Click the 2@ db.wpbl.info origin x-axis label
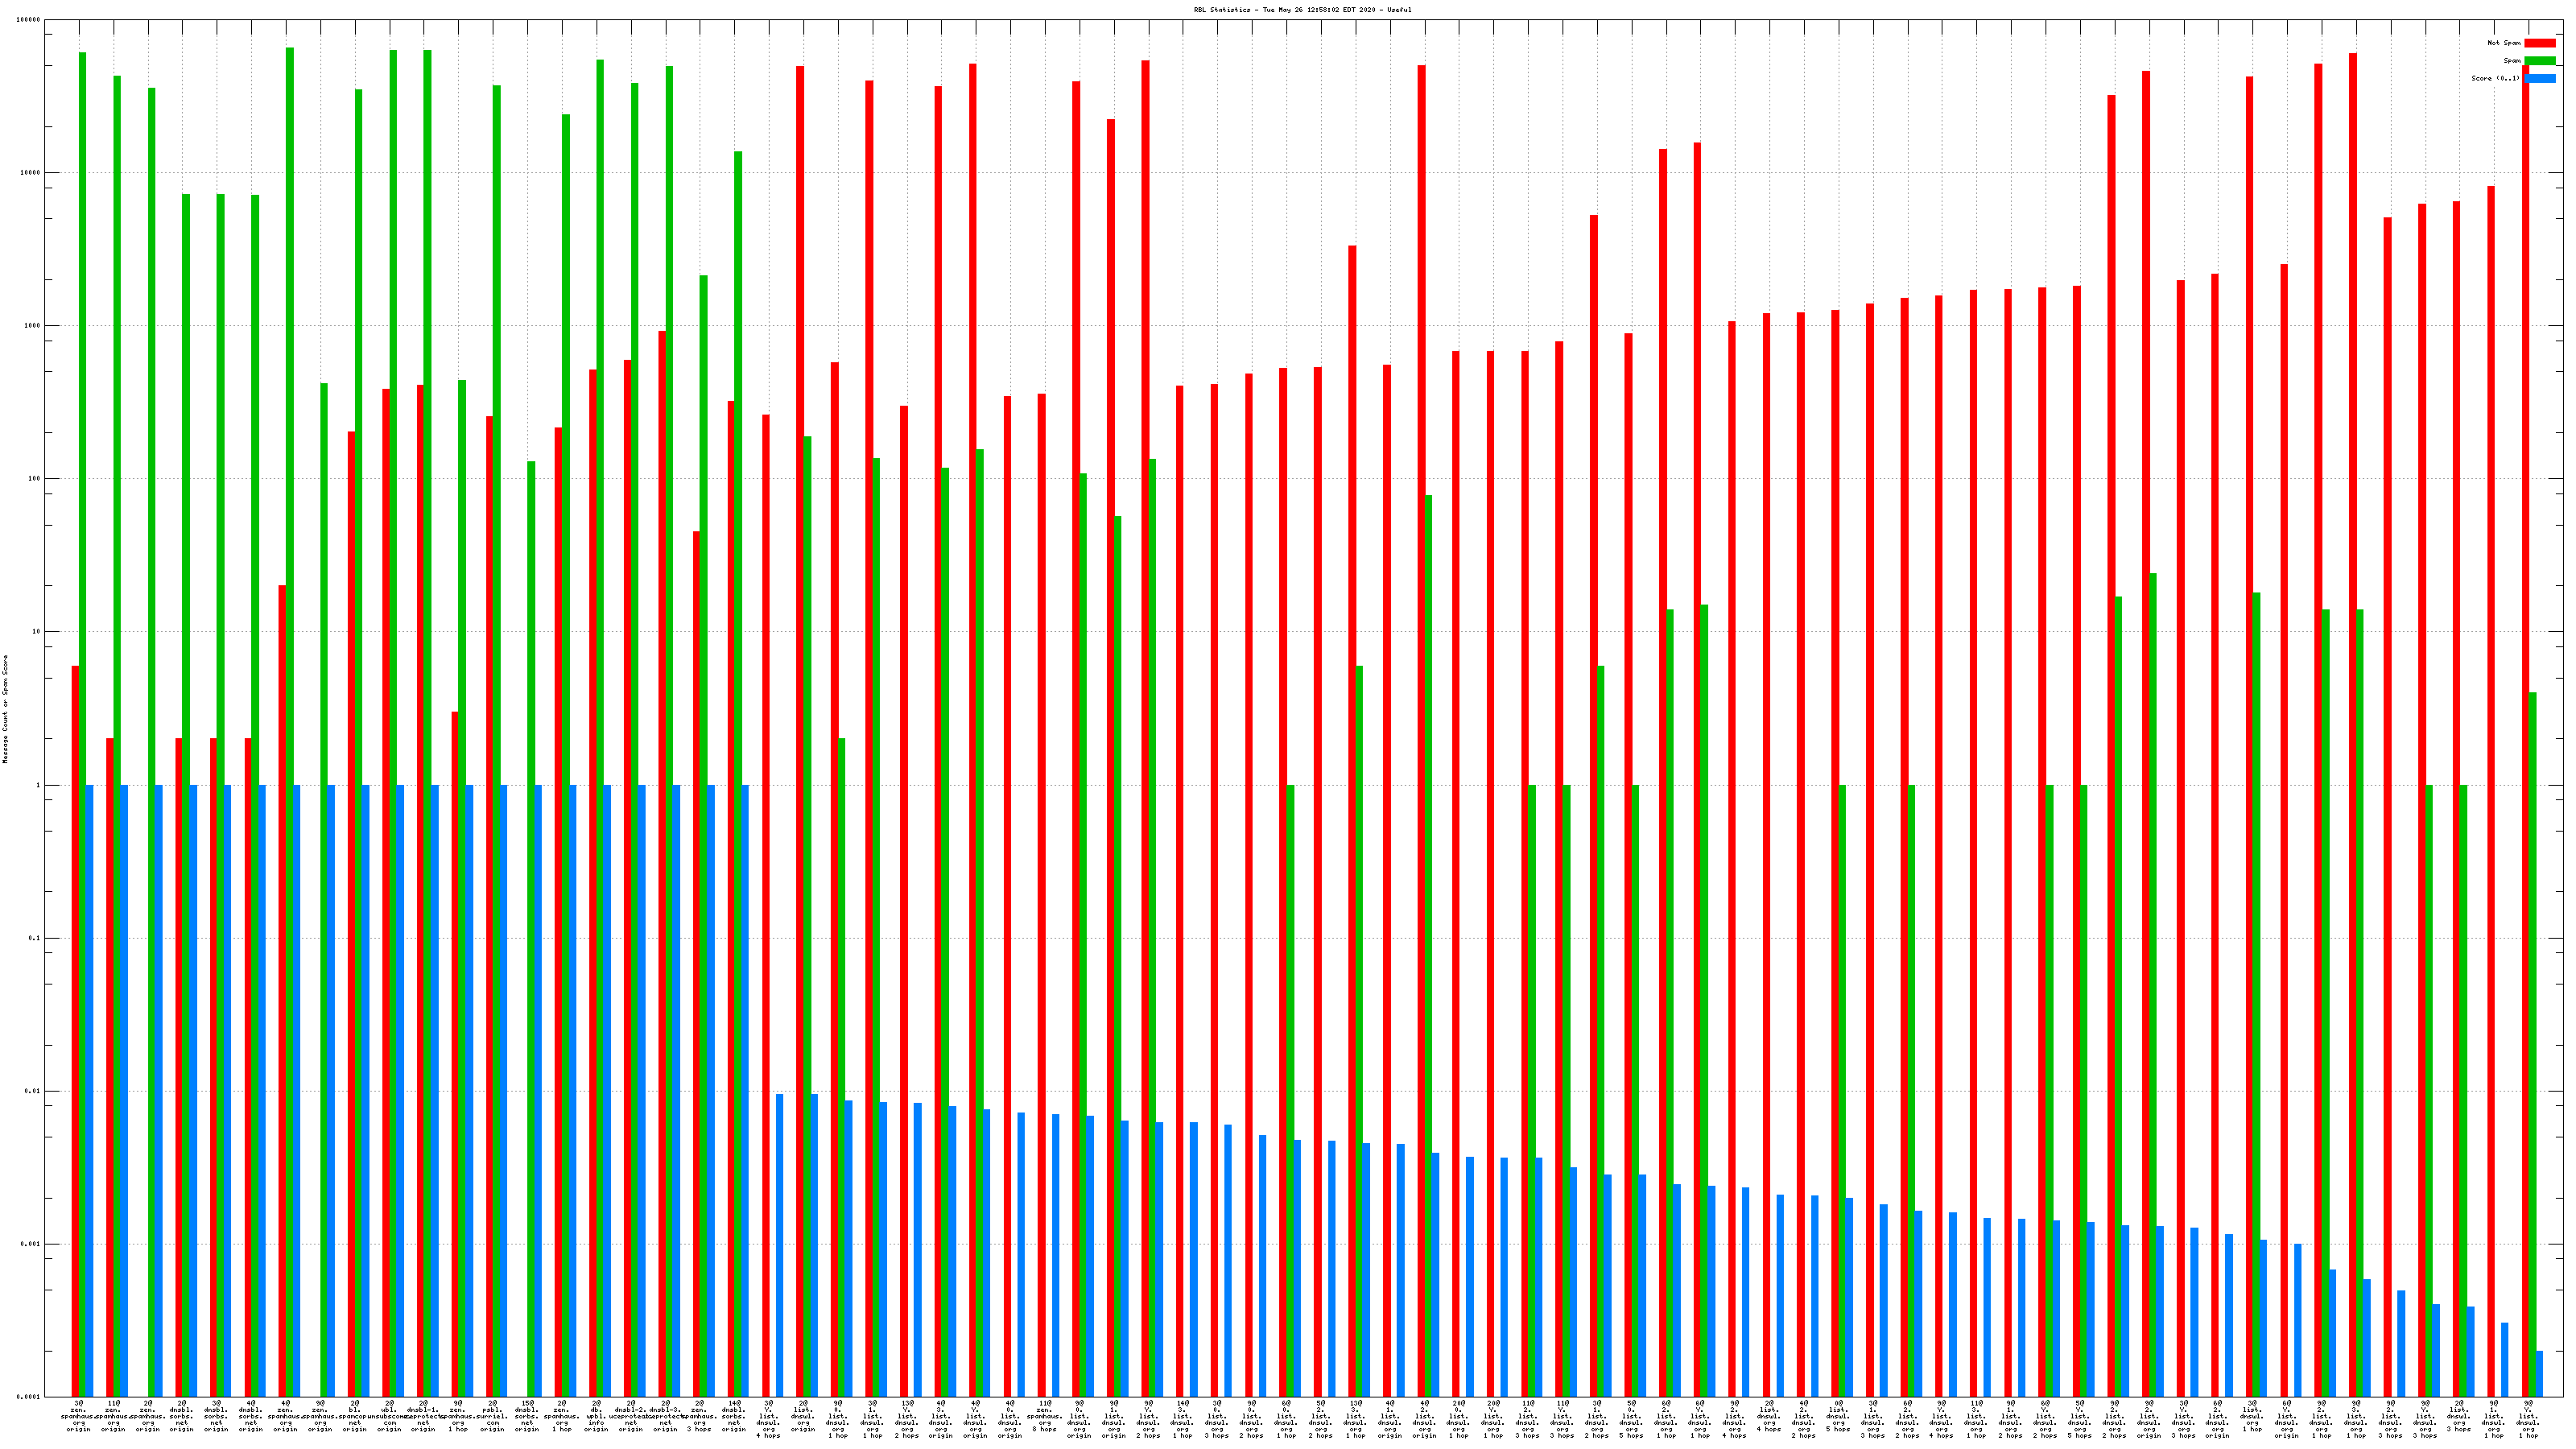The width and height of the screenshot is (2576, 1449). point(596,1416)
